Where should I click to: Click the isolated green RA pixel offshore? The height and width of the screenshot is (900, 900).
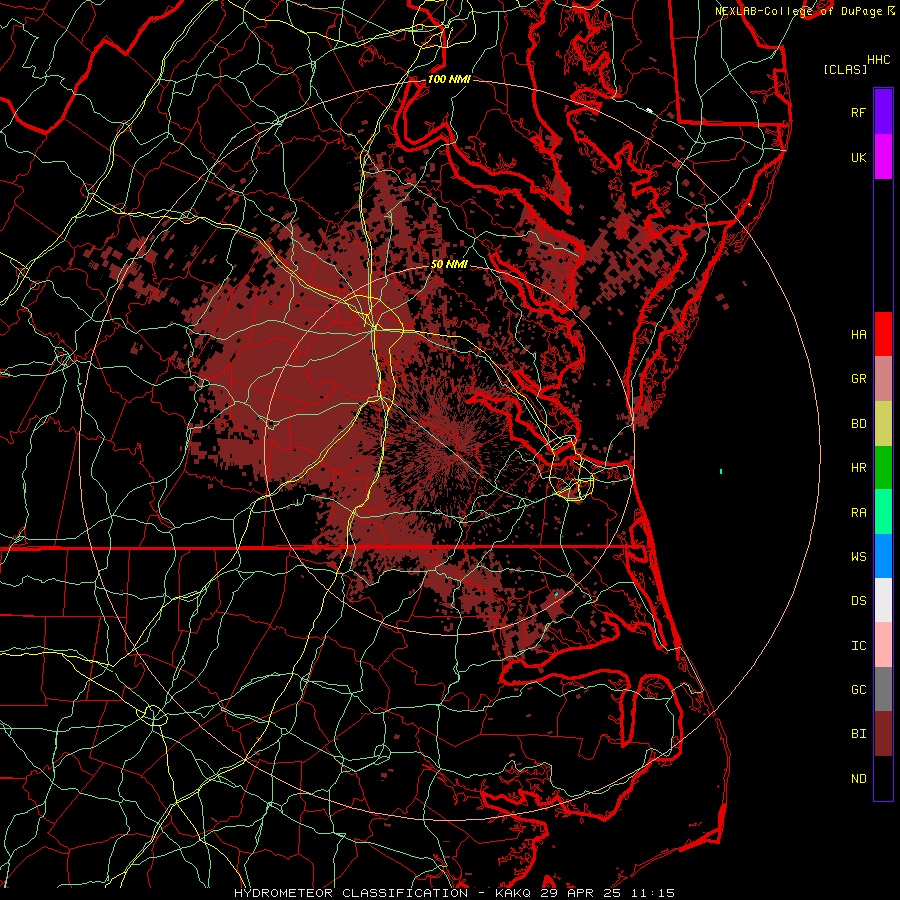click(721, 472)
